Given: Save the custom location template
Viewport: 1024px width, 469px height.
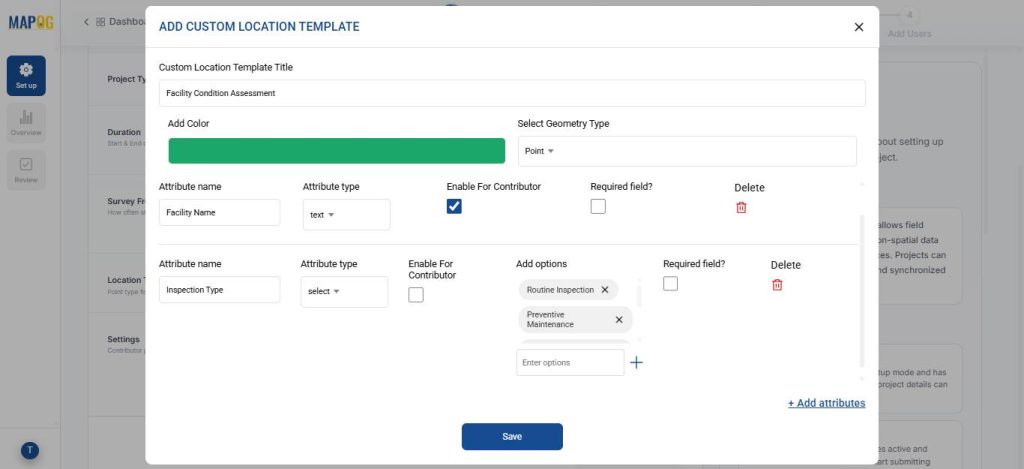Looking at the screenshot, I should tap(512, 436).
